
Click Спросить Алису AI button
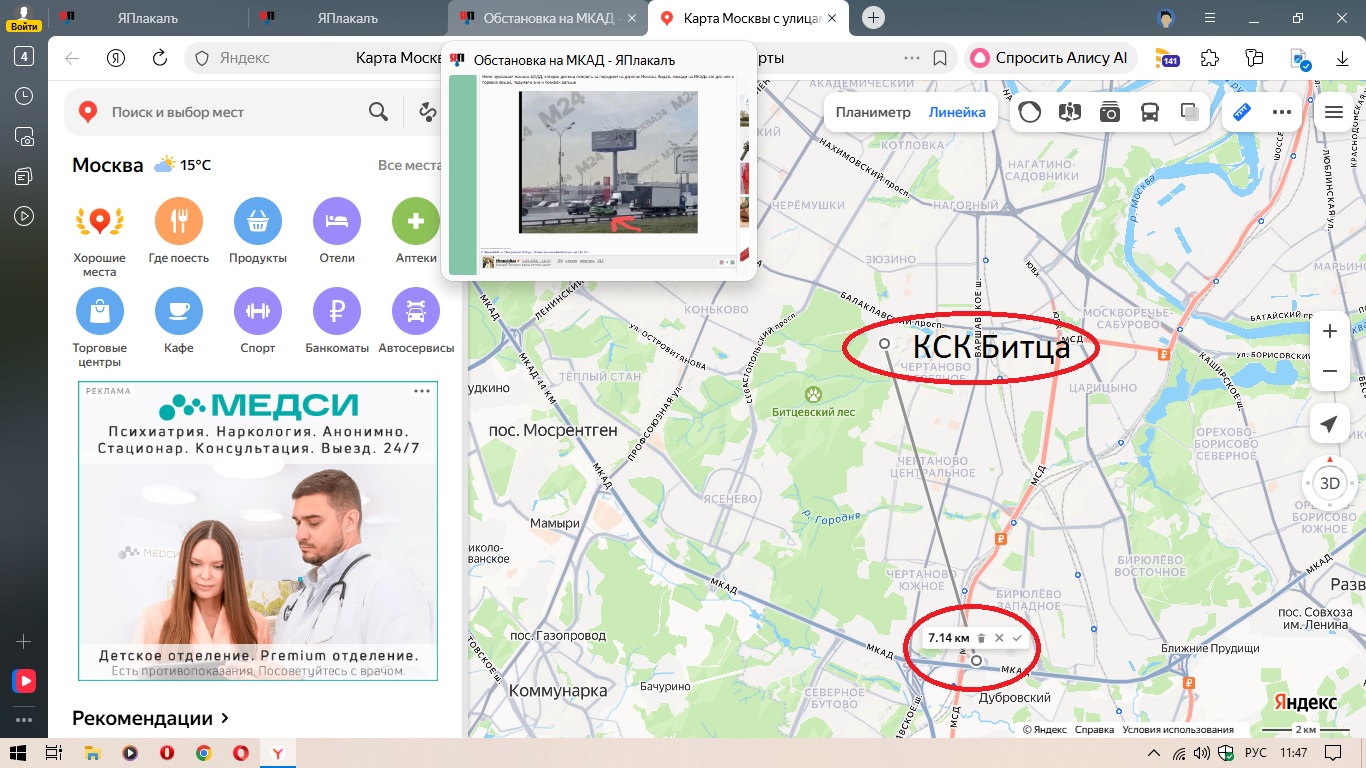coord(1050,58)
